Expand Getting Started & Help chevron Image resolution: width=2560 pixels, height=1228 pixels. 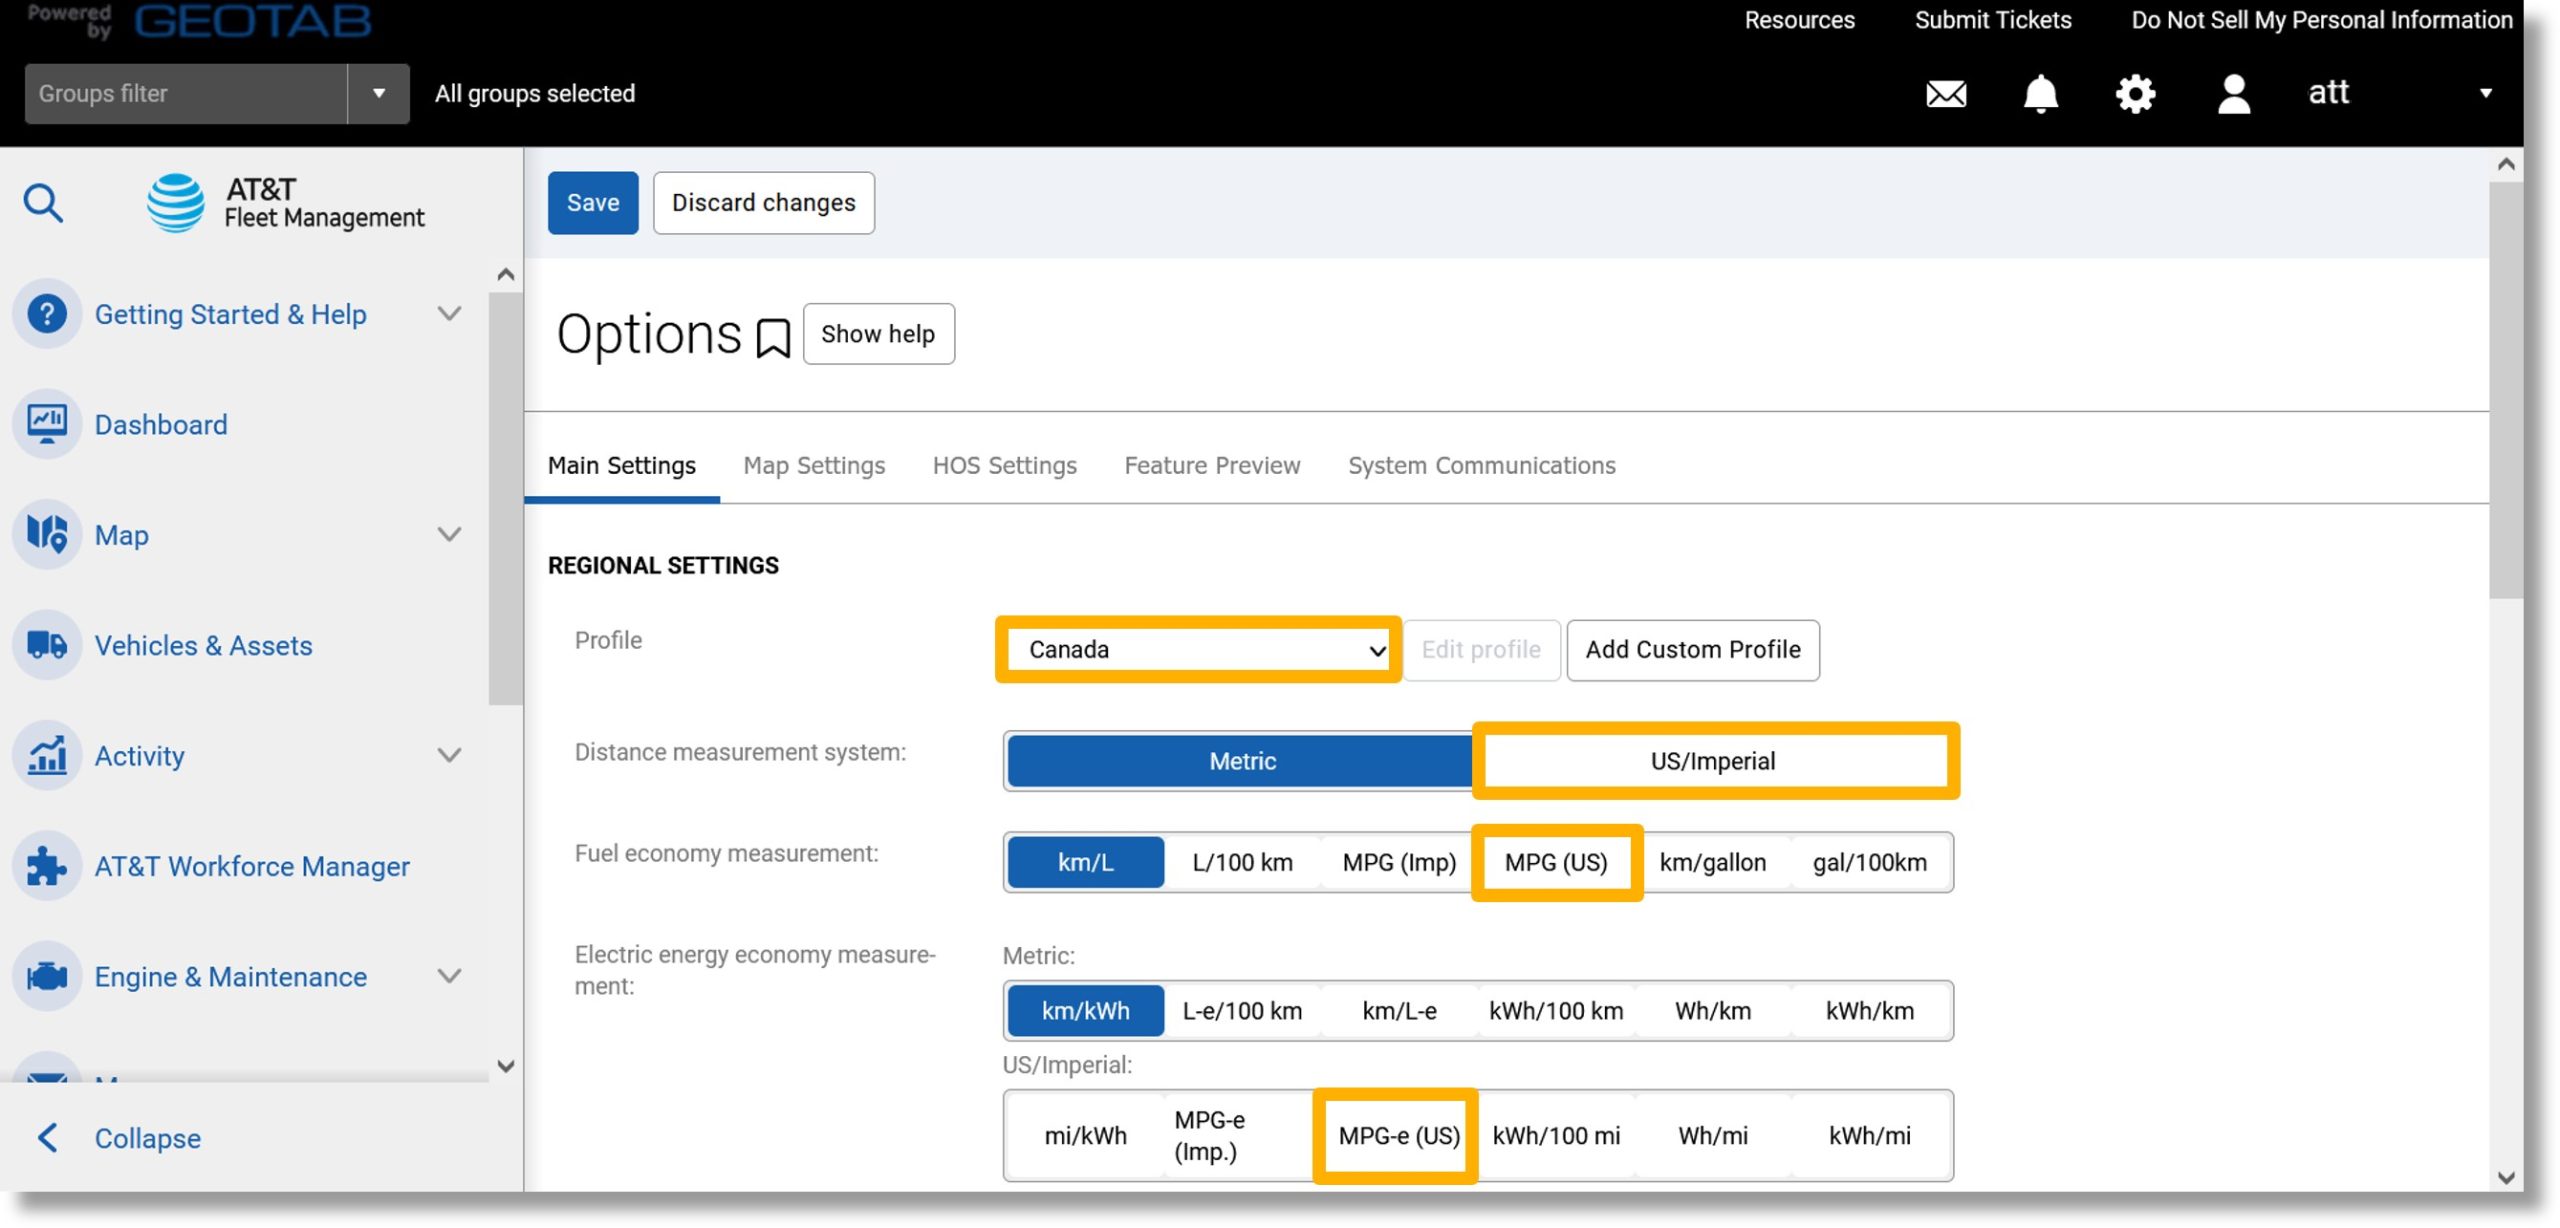[450, 314]
